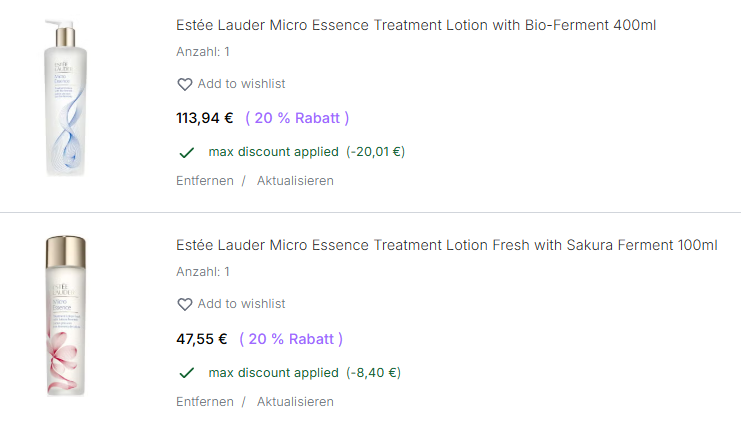This screenshot has height=424, width=741.
Task: Click 'Add to wishlist' text for the Sakura lotion
Action: (241, 304)
